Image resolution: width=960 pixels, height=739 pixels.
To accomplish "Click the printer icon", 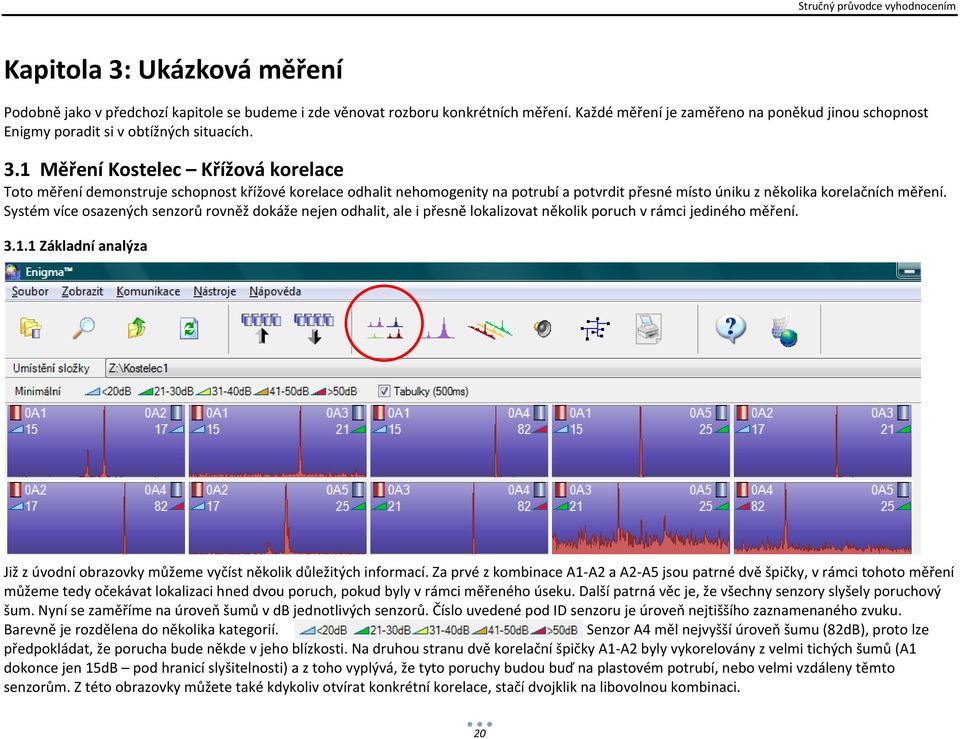I will point(648,329).
